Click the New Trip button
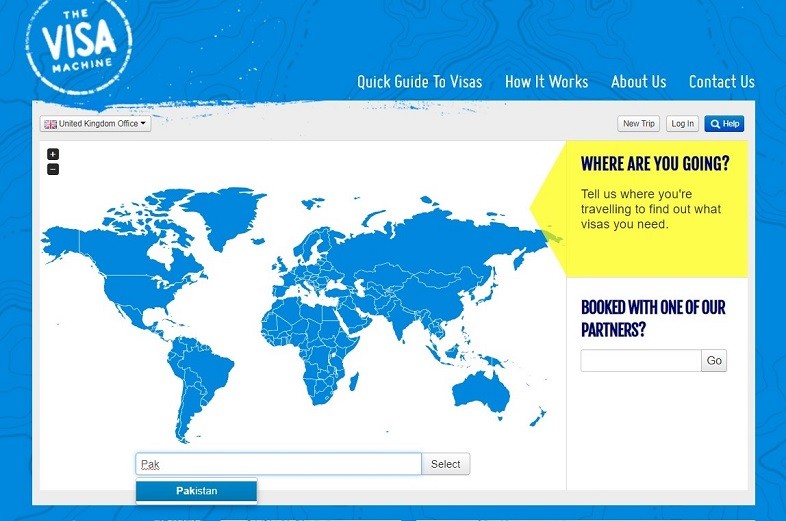786x521 pixels. 638,124
